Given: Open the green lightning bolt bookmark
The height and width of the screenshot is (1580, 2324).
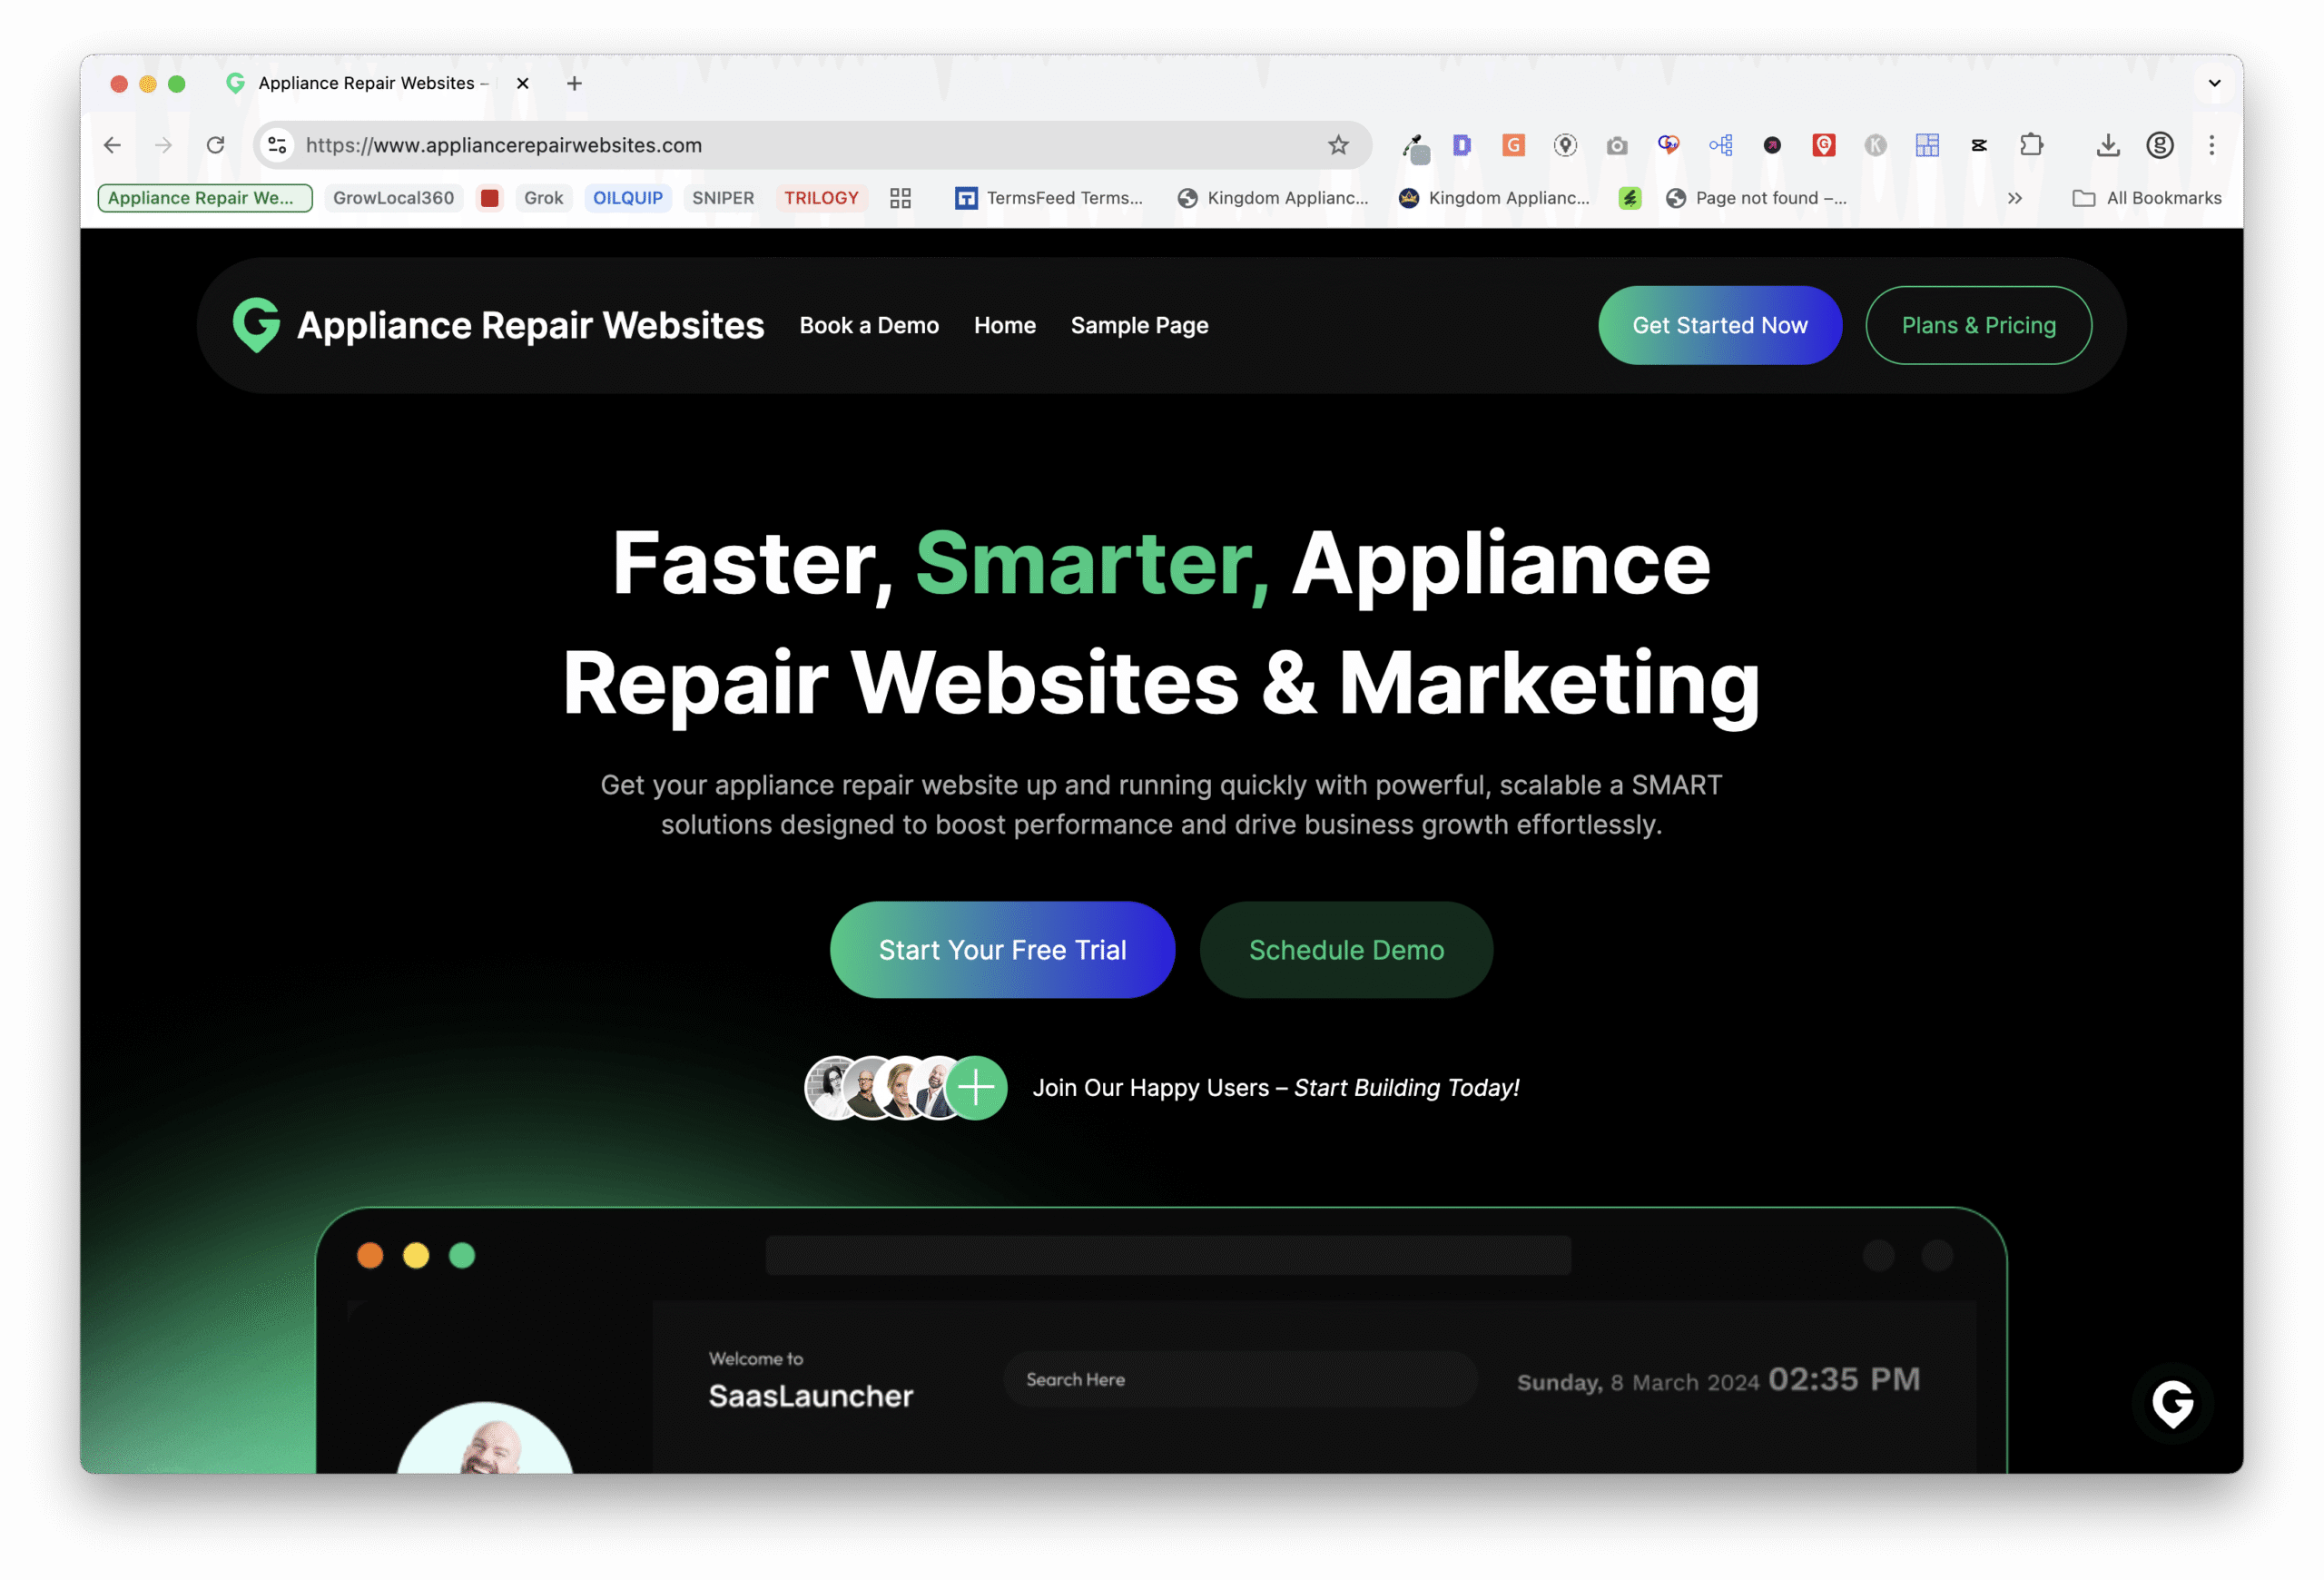Looking at the screenshot, I should (x=1630, y=198).
